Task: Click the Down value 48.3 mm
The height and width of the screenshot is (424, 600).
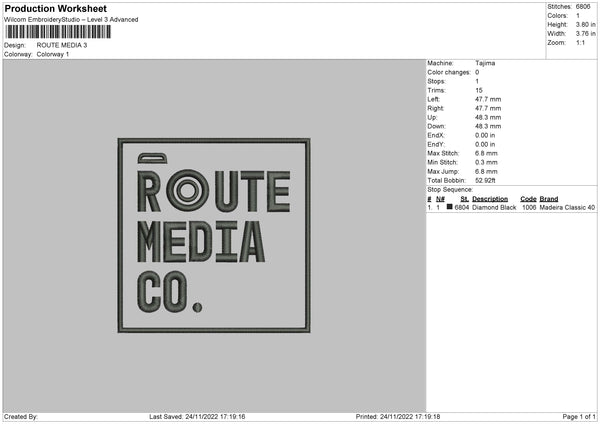Action: 488,126
